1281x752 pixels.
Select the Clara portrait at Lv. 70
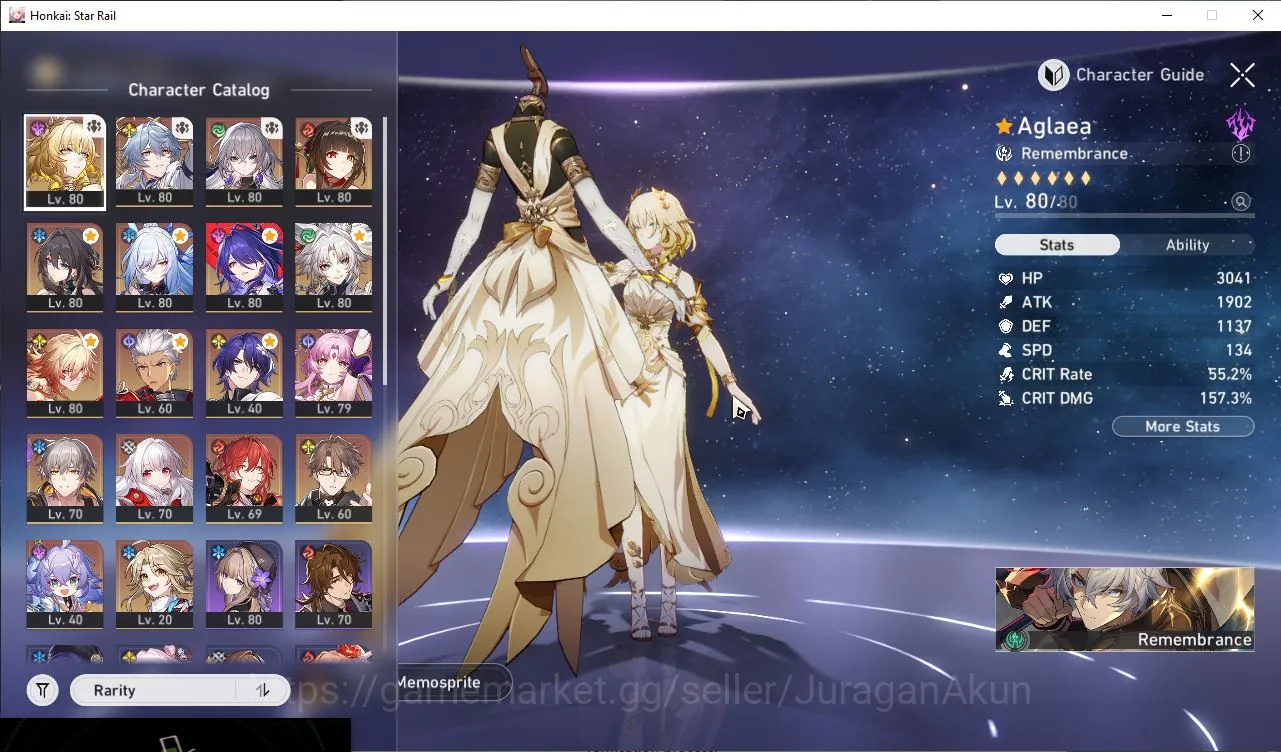(155, 478)
